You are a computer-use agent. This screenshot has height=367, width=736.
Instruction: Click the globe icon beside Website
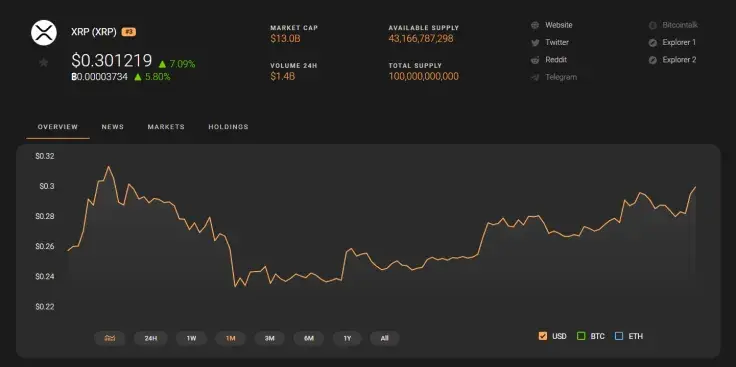click(535, 25)
